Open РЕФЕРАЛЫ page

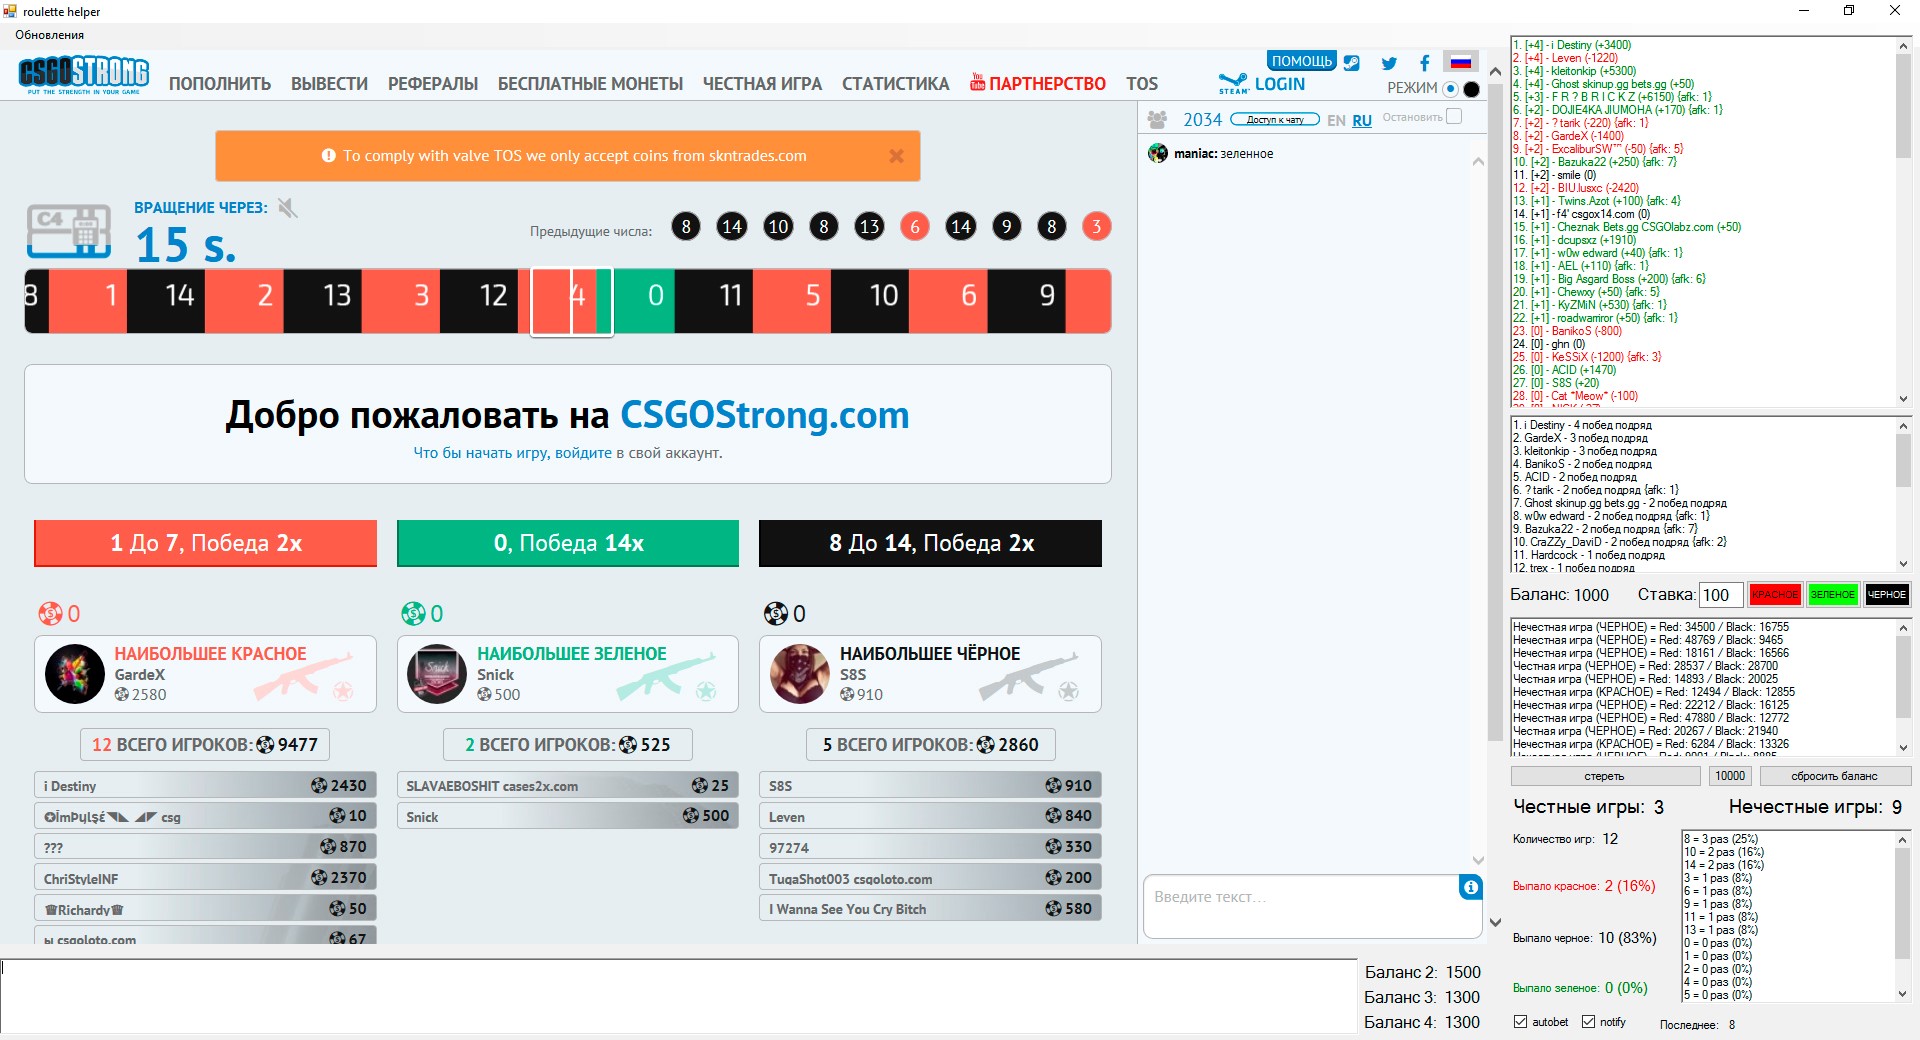pos(433,84)
